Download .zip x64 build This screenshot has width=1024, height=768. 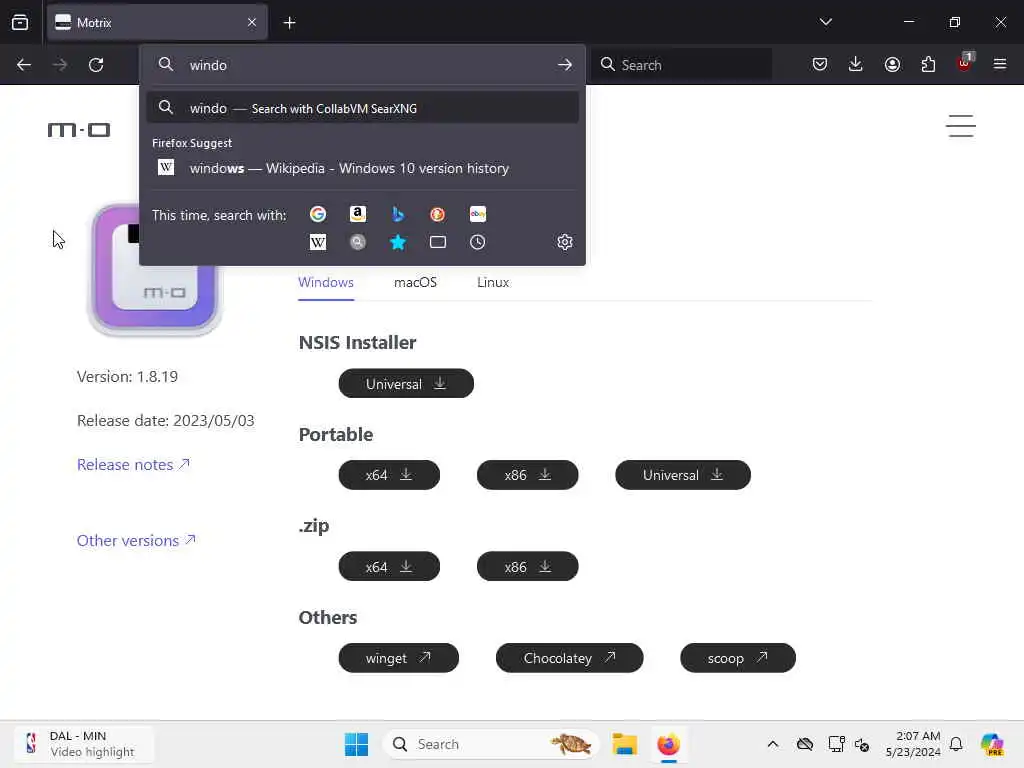(x=389, y=566)
